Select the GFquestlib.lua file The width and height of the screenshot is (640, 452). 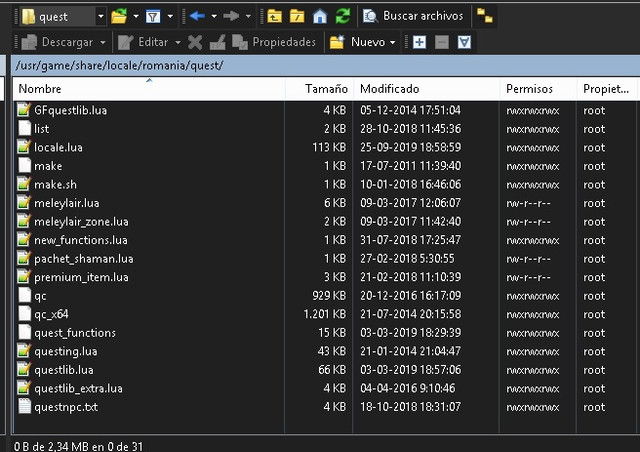coord(71,110)
